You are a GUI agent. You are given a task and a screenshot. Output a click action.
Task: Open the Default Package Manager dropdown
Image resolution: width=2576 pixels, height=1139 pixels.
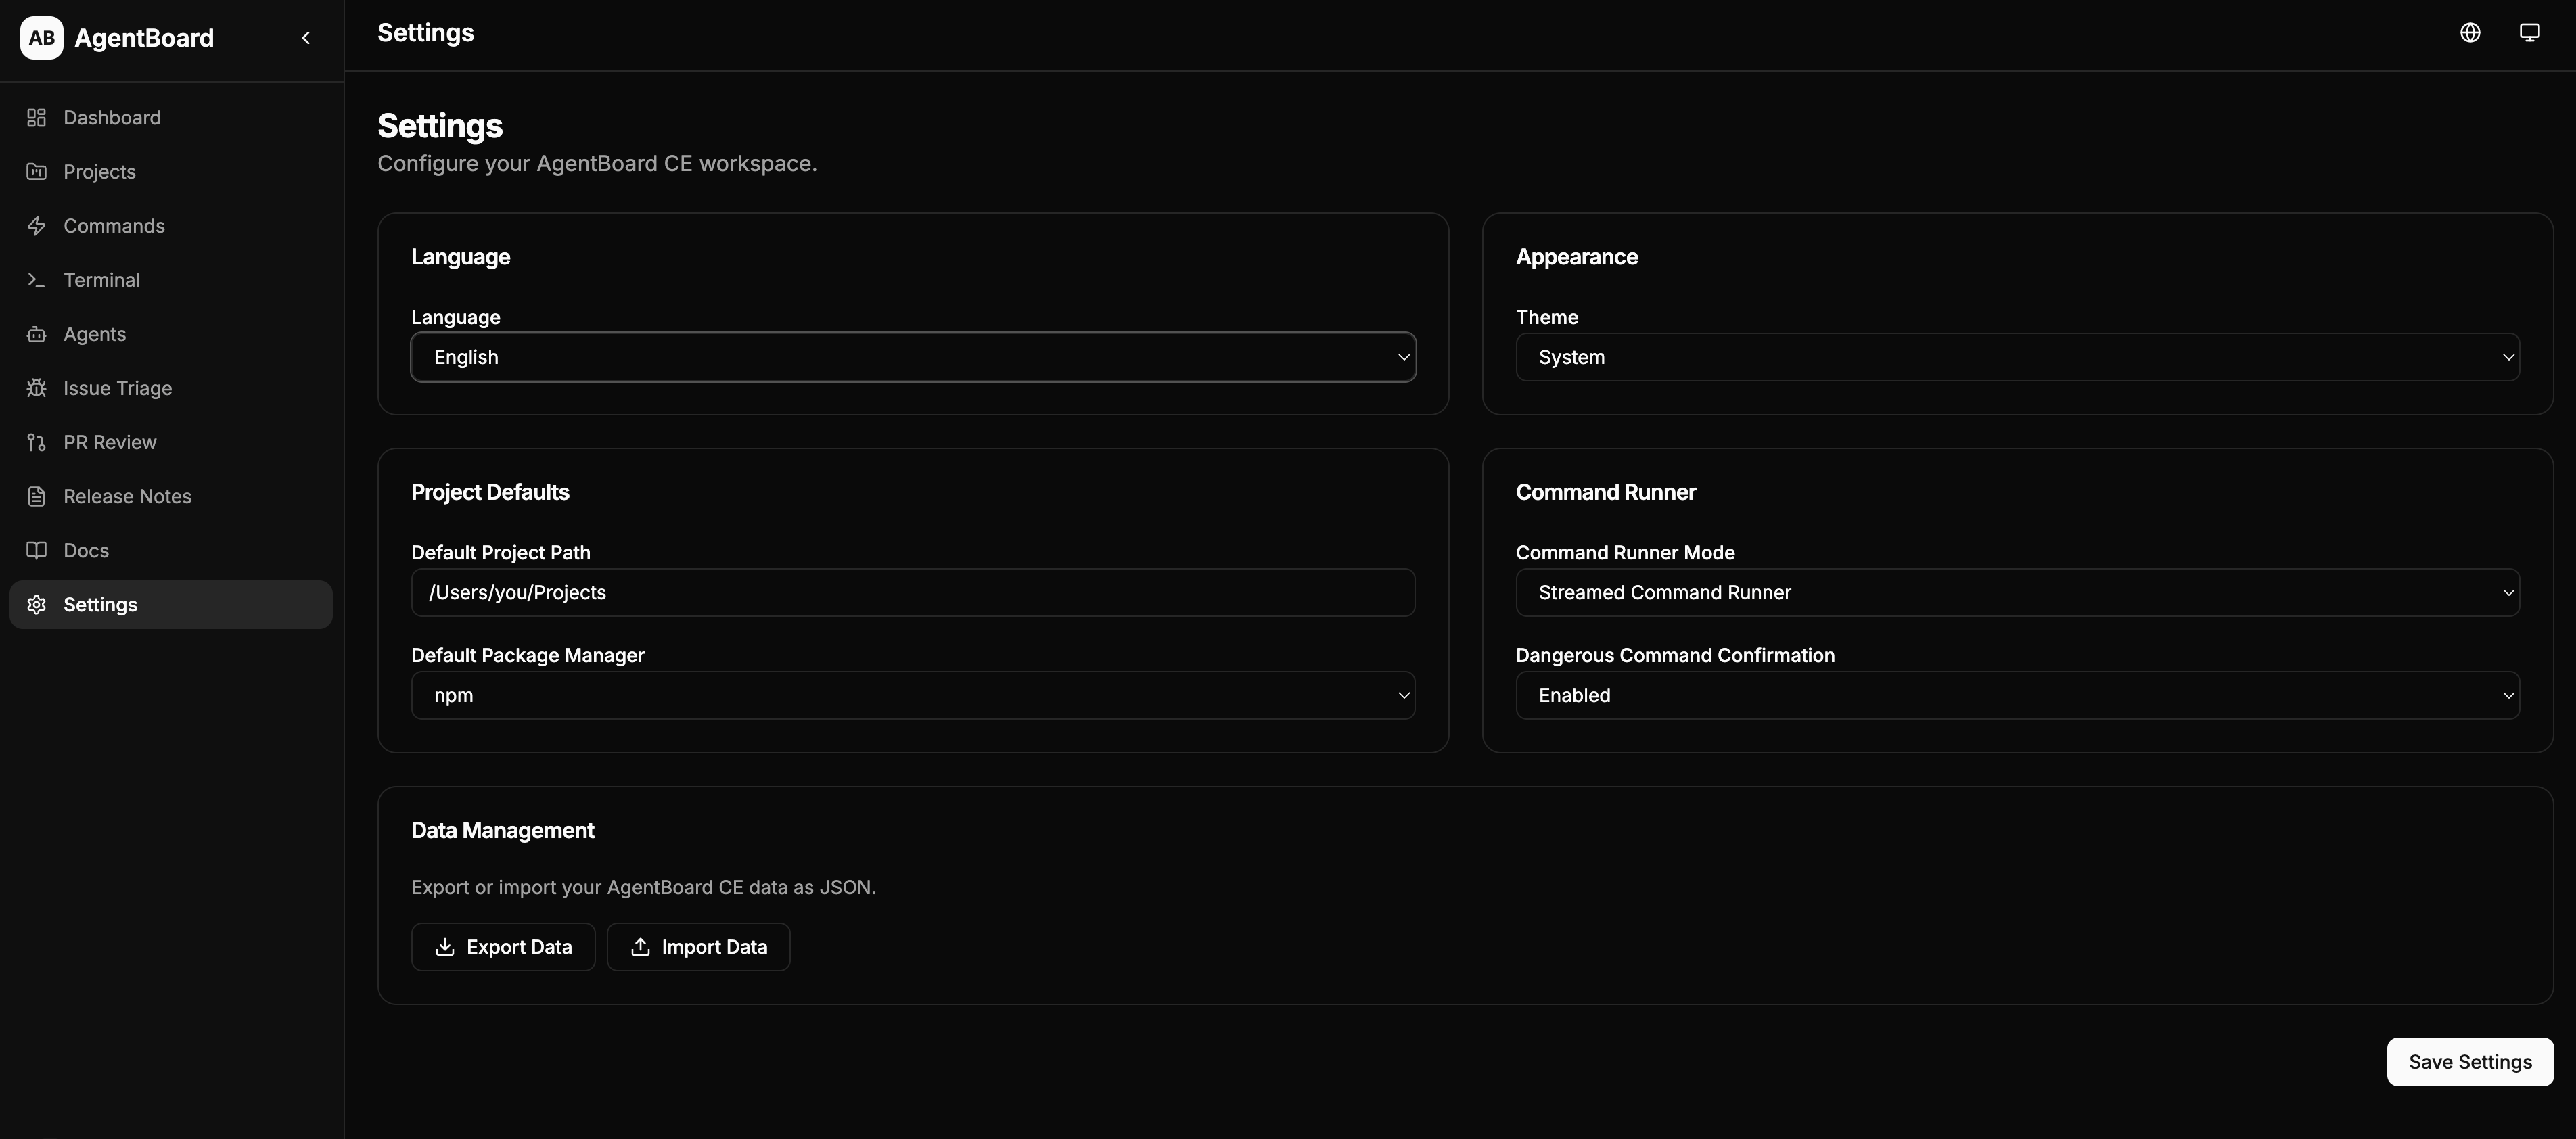913,695
